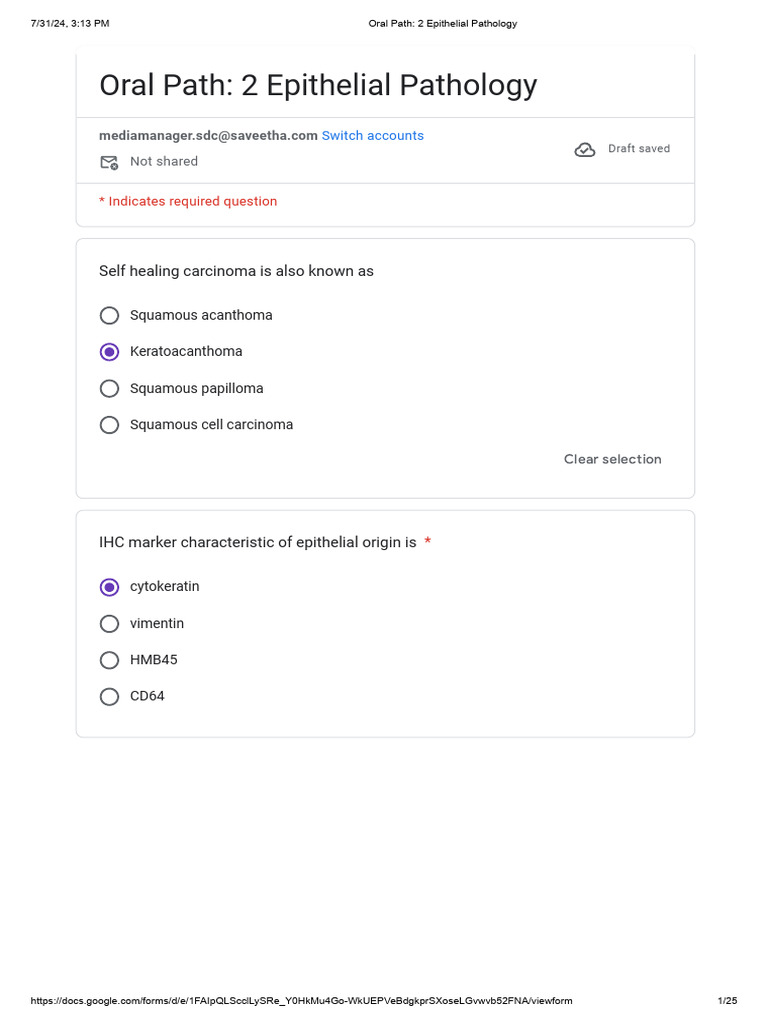768x1024 pixels.
Task: Clear selection for self healing carcinoma question
Action: click(613, 459)
